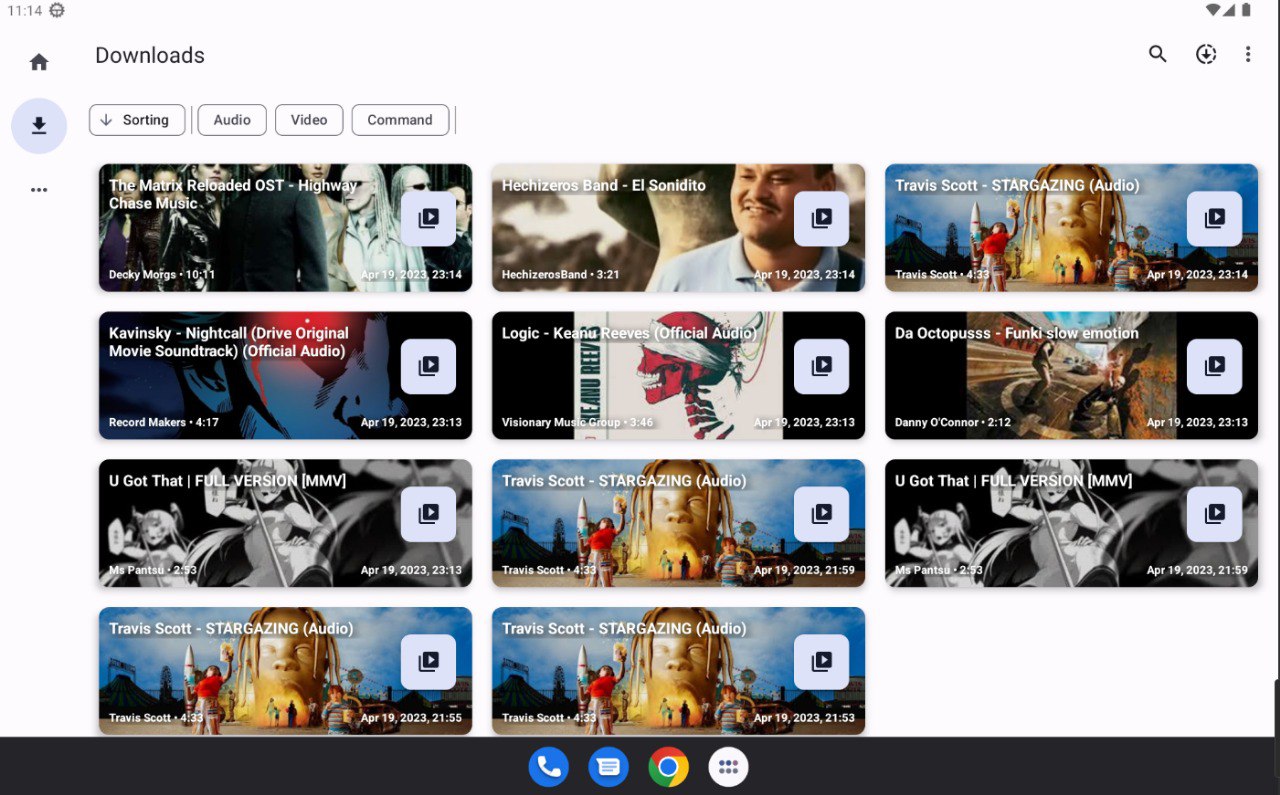Open the Kavinsky - Nightcall card
1280x795 pixels.
click(x=285, y=375)
